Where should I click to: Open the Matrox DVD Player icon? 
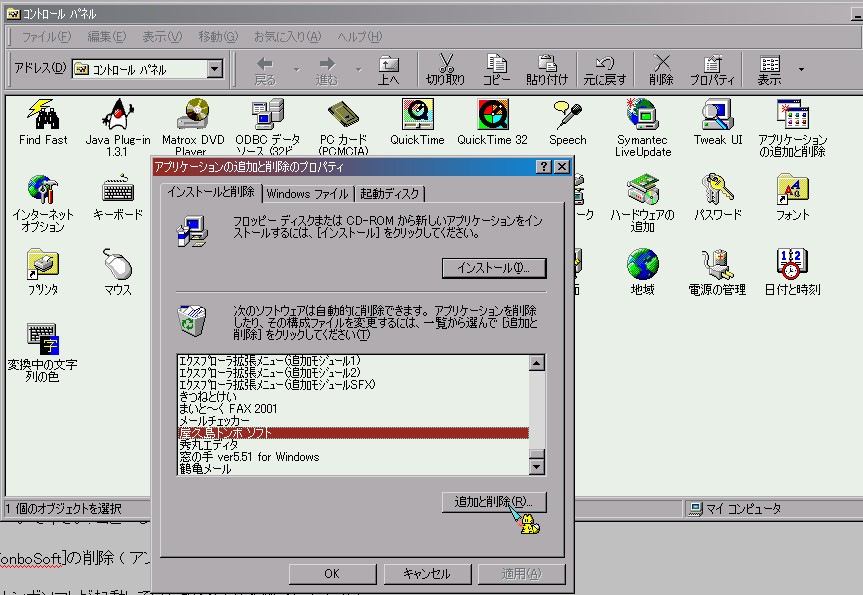click(x=193, y=127)
